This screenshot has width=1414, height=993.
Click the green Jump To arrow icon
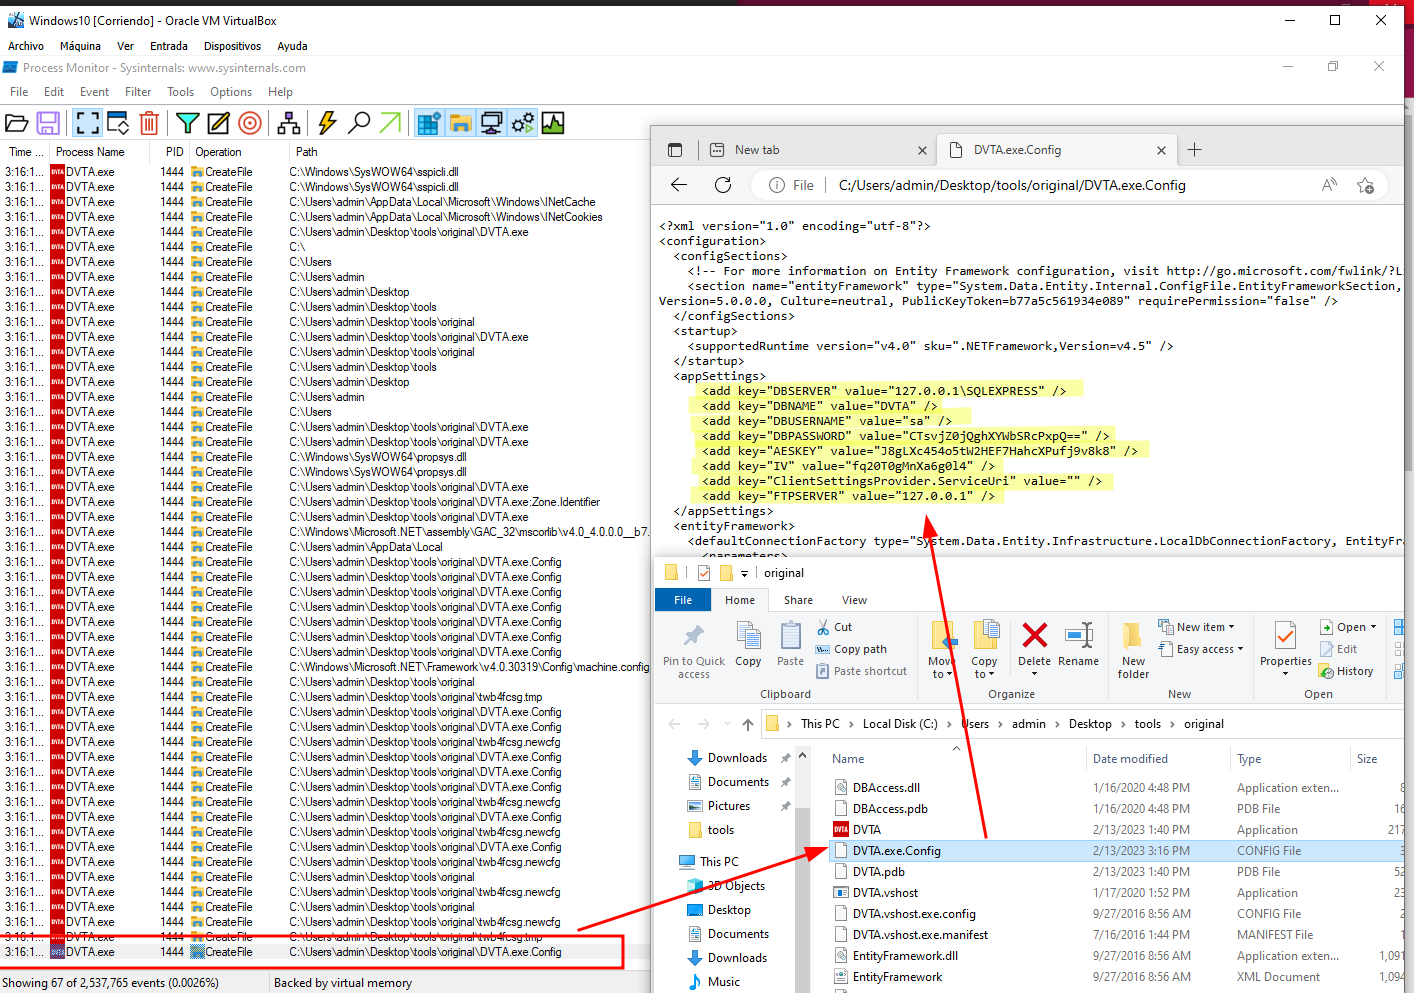click(x=390, y=123)
